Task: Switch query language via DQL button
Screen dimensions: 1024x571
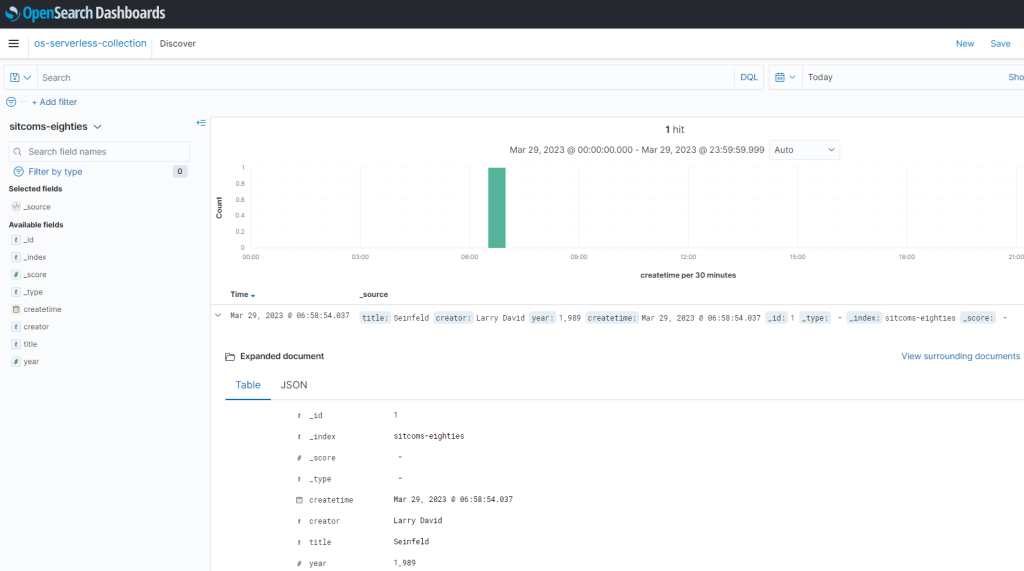Action: [749, 77]
